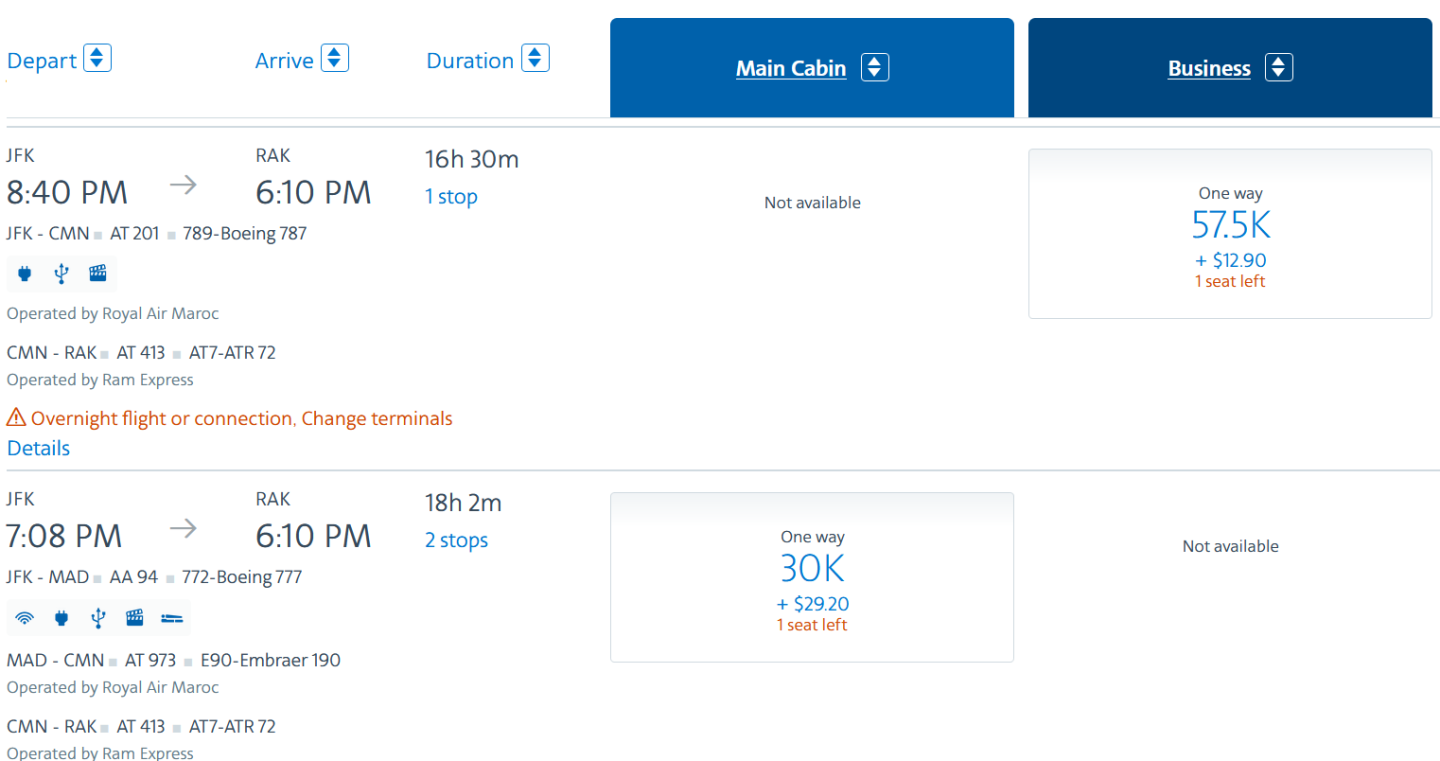Click the Wi-Fi icon on the AA 94 flight
Viewport: 1440px width, 761px height.
[x=25, y=618]
